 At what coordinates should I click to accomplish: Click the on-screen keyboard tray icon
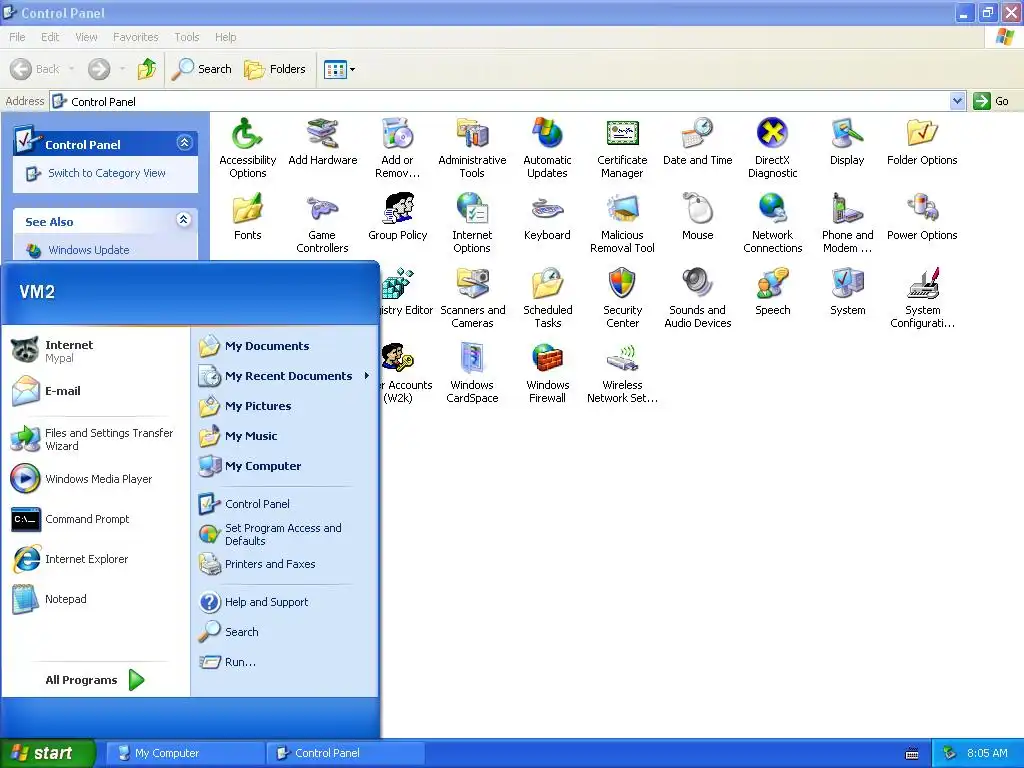(912, 754)
